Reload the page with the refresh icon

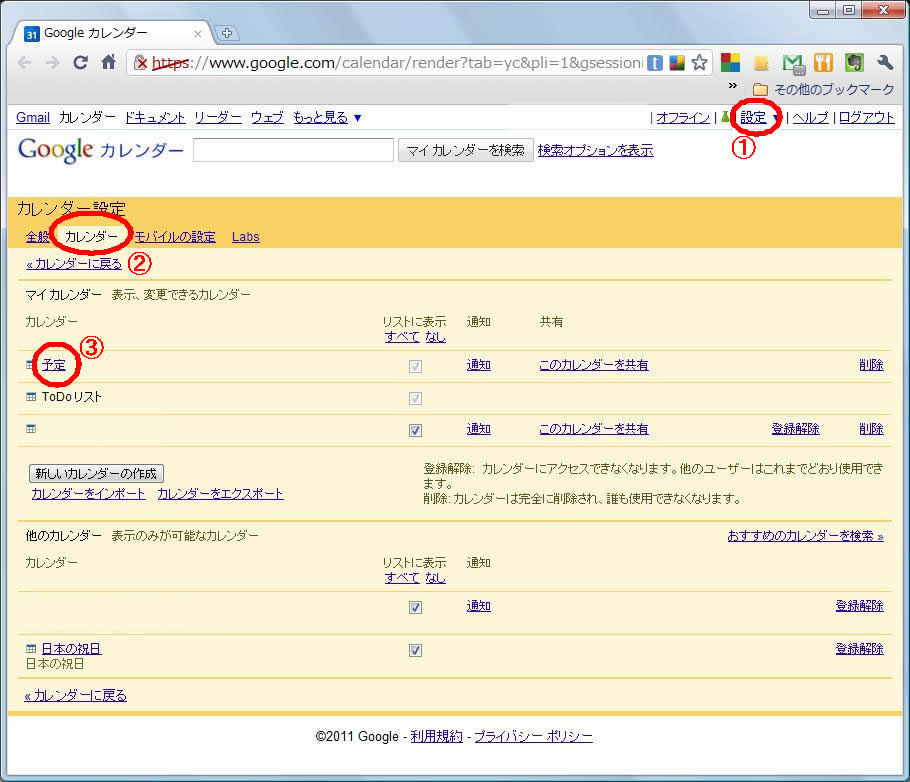point(81,62)
